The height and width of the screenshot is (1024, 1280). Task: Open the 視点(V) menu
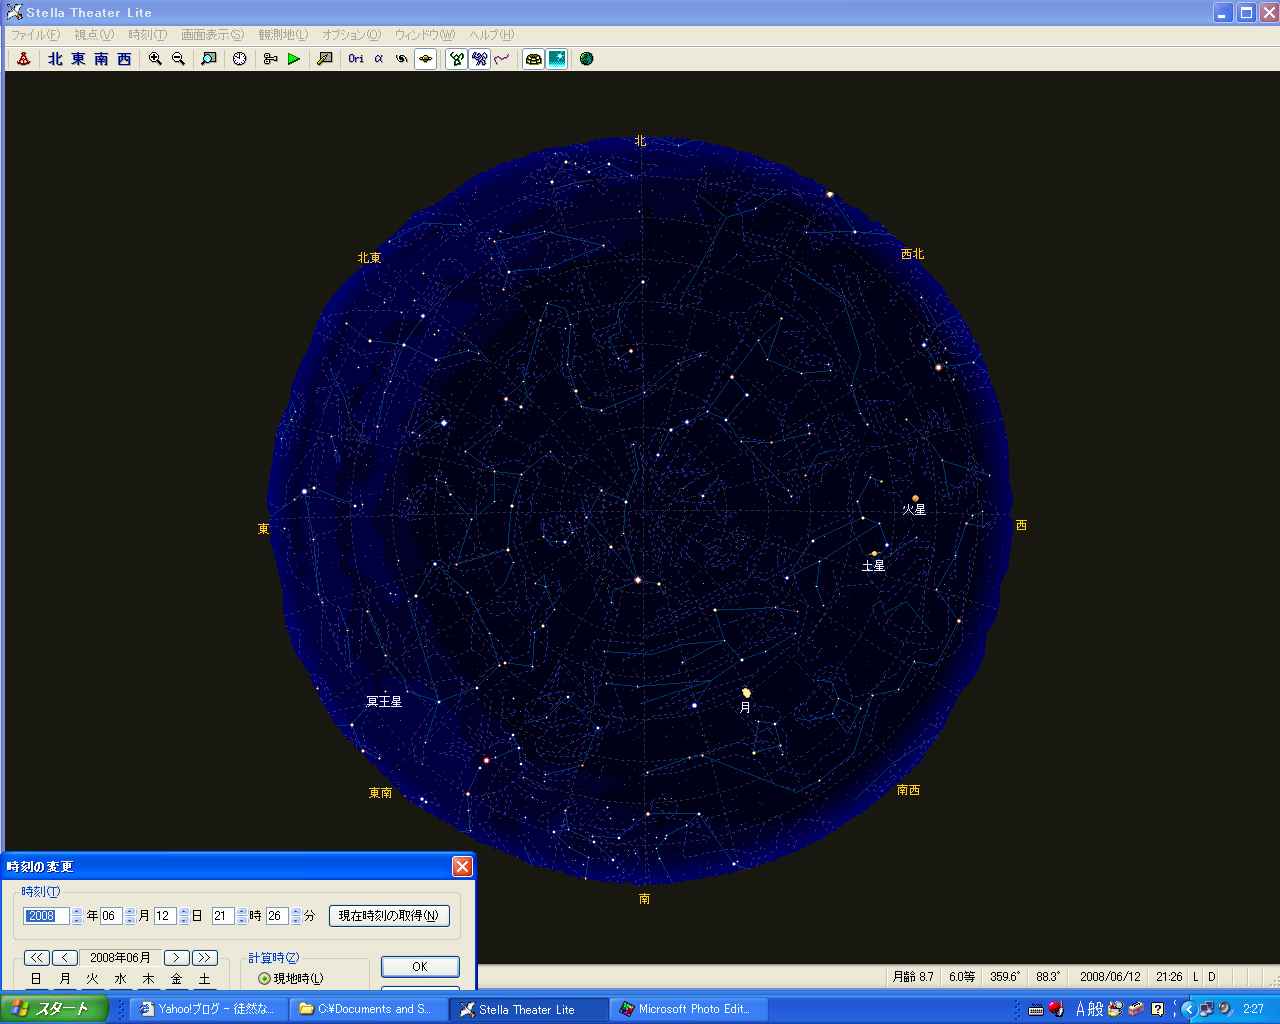[94, 35]
